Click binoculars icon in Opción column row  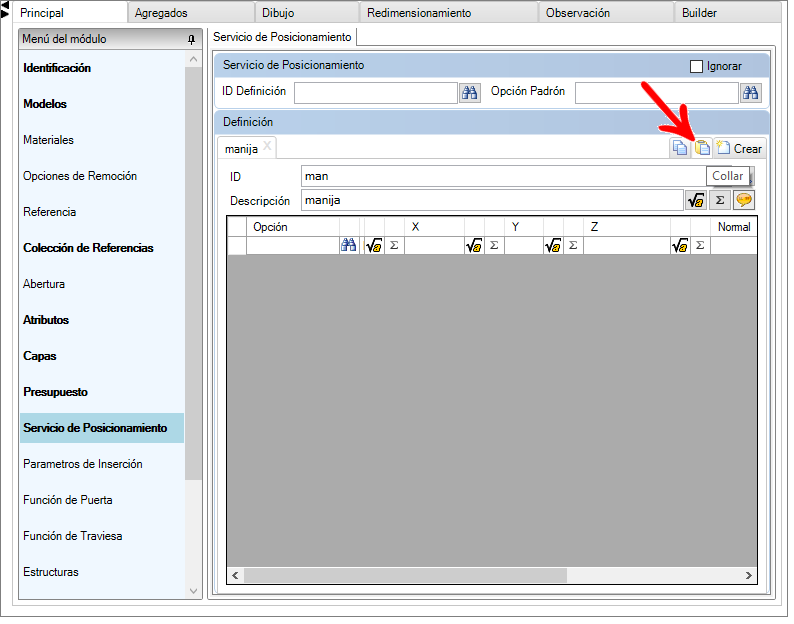[348, 247]
